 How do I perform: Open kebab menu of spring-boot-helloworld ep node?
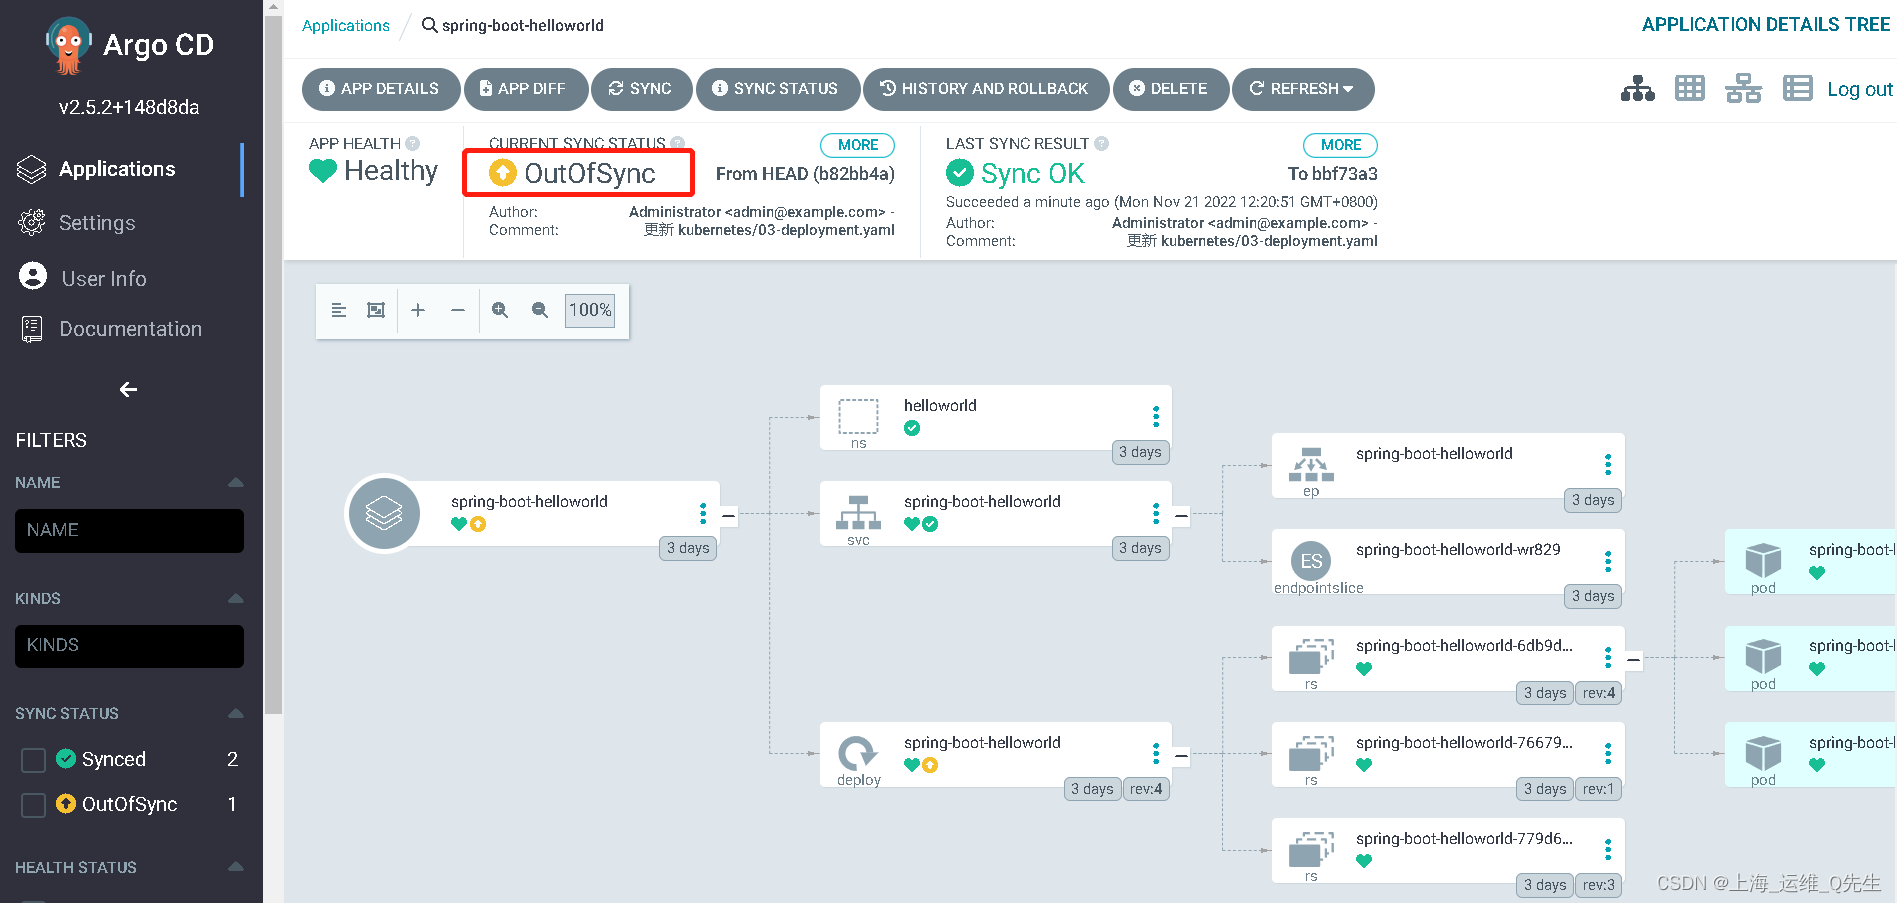[1608, 464]
